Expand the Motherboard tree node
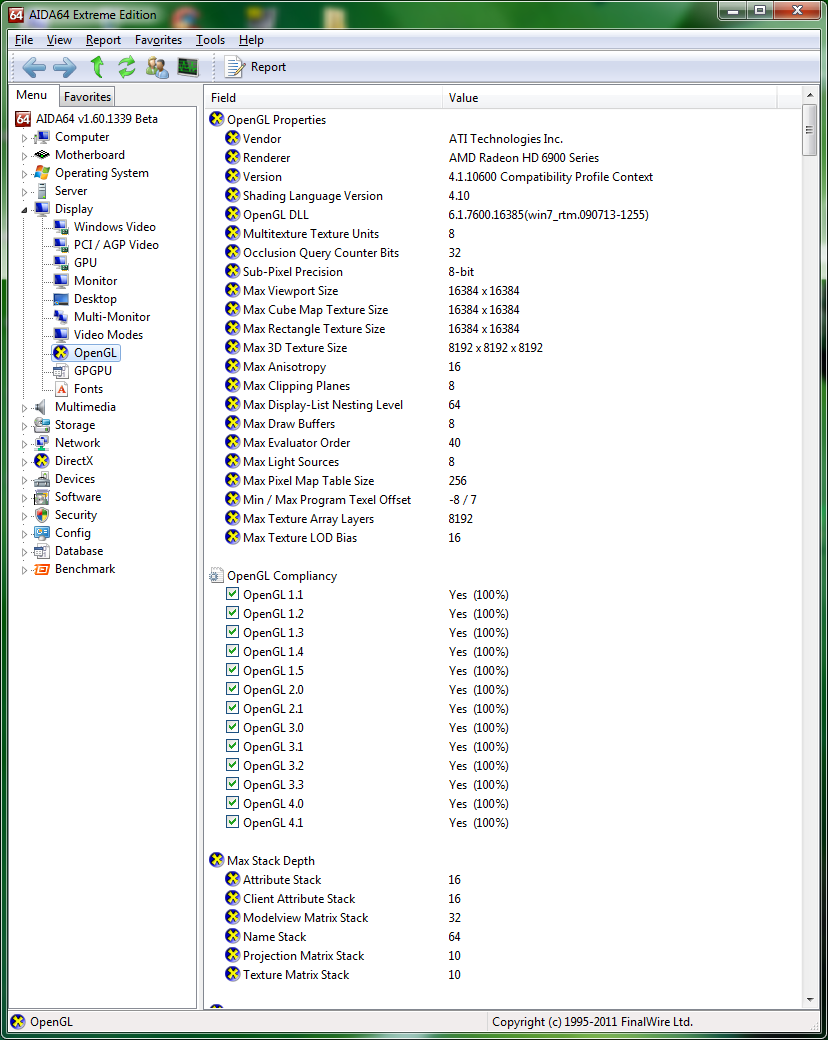828x1040 pixels. pyautogui.click(x=25, y=156)
